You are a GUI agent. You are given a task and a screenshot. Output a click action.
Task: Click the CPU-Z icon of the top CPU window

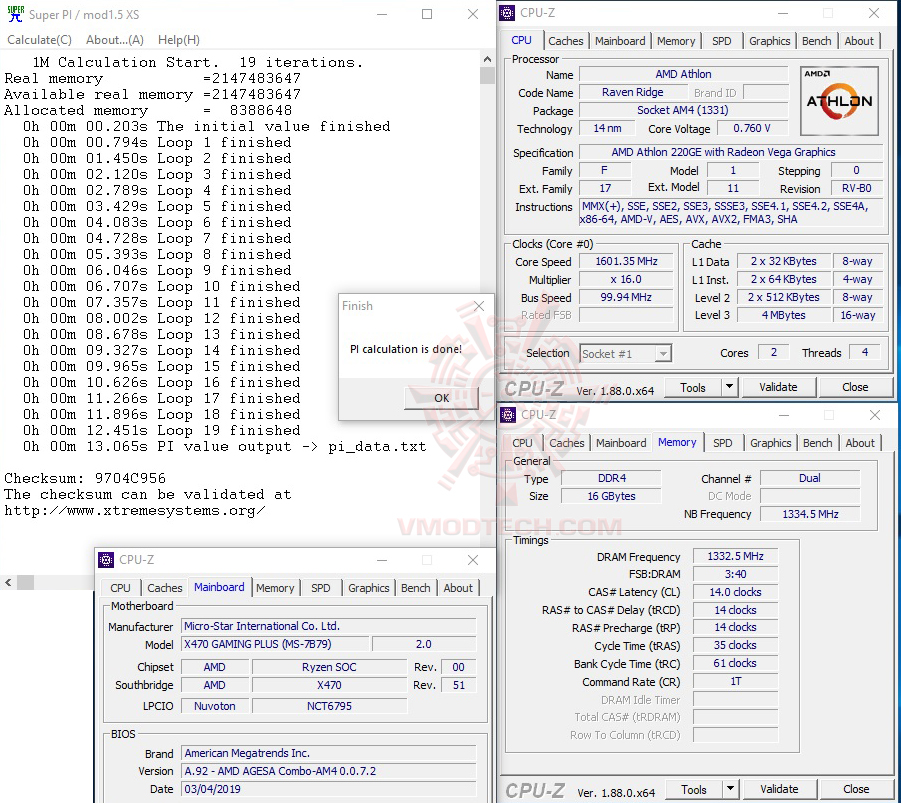click(507, 13)
